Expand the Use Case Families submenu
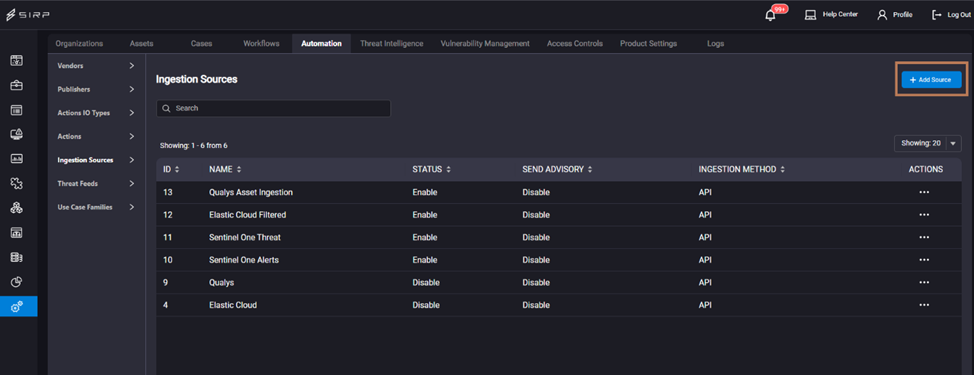 click(x=131, y=207)
